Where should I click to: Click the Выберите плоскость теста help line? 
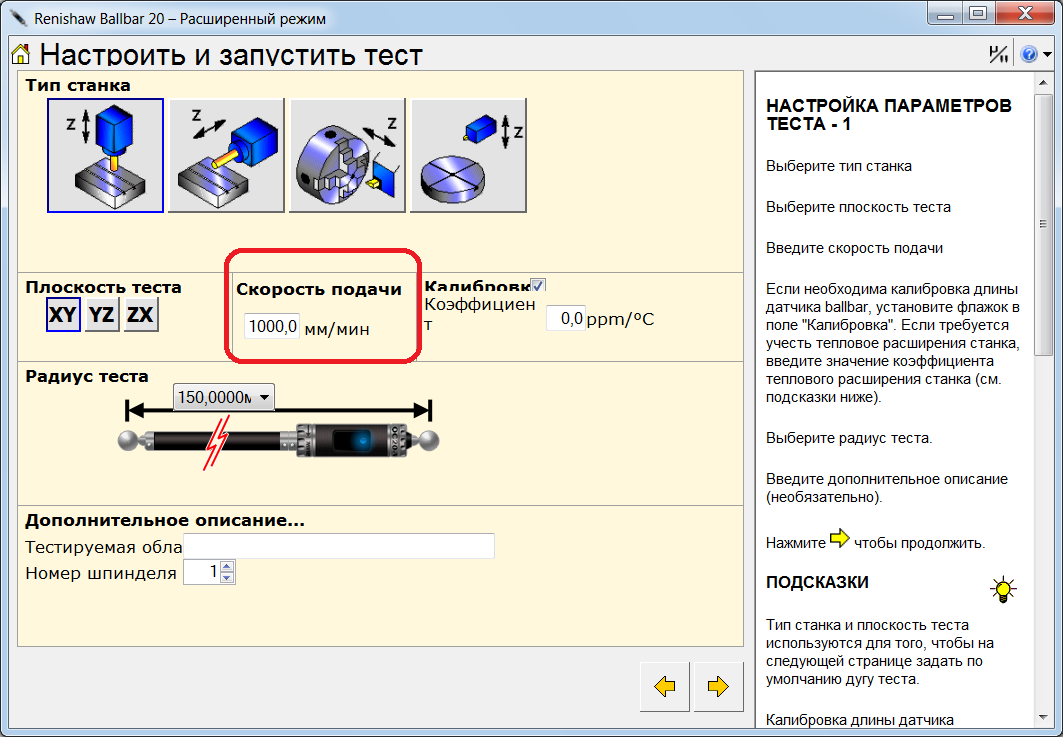tap(858, 207)
